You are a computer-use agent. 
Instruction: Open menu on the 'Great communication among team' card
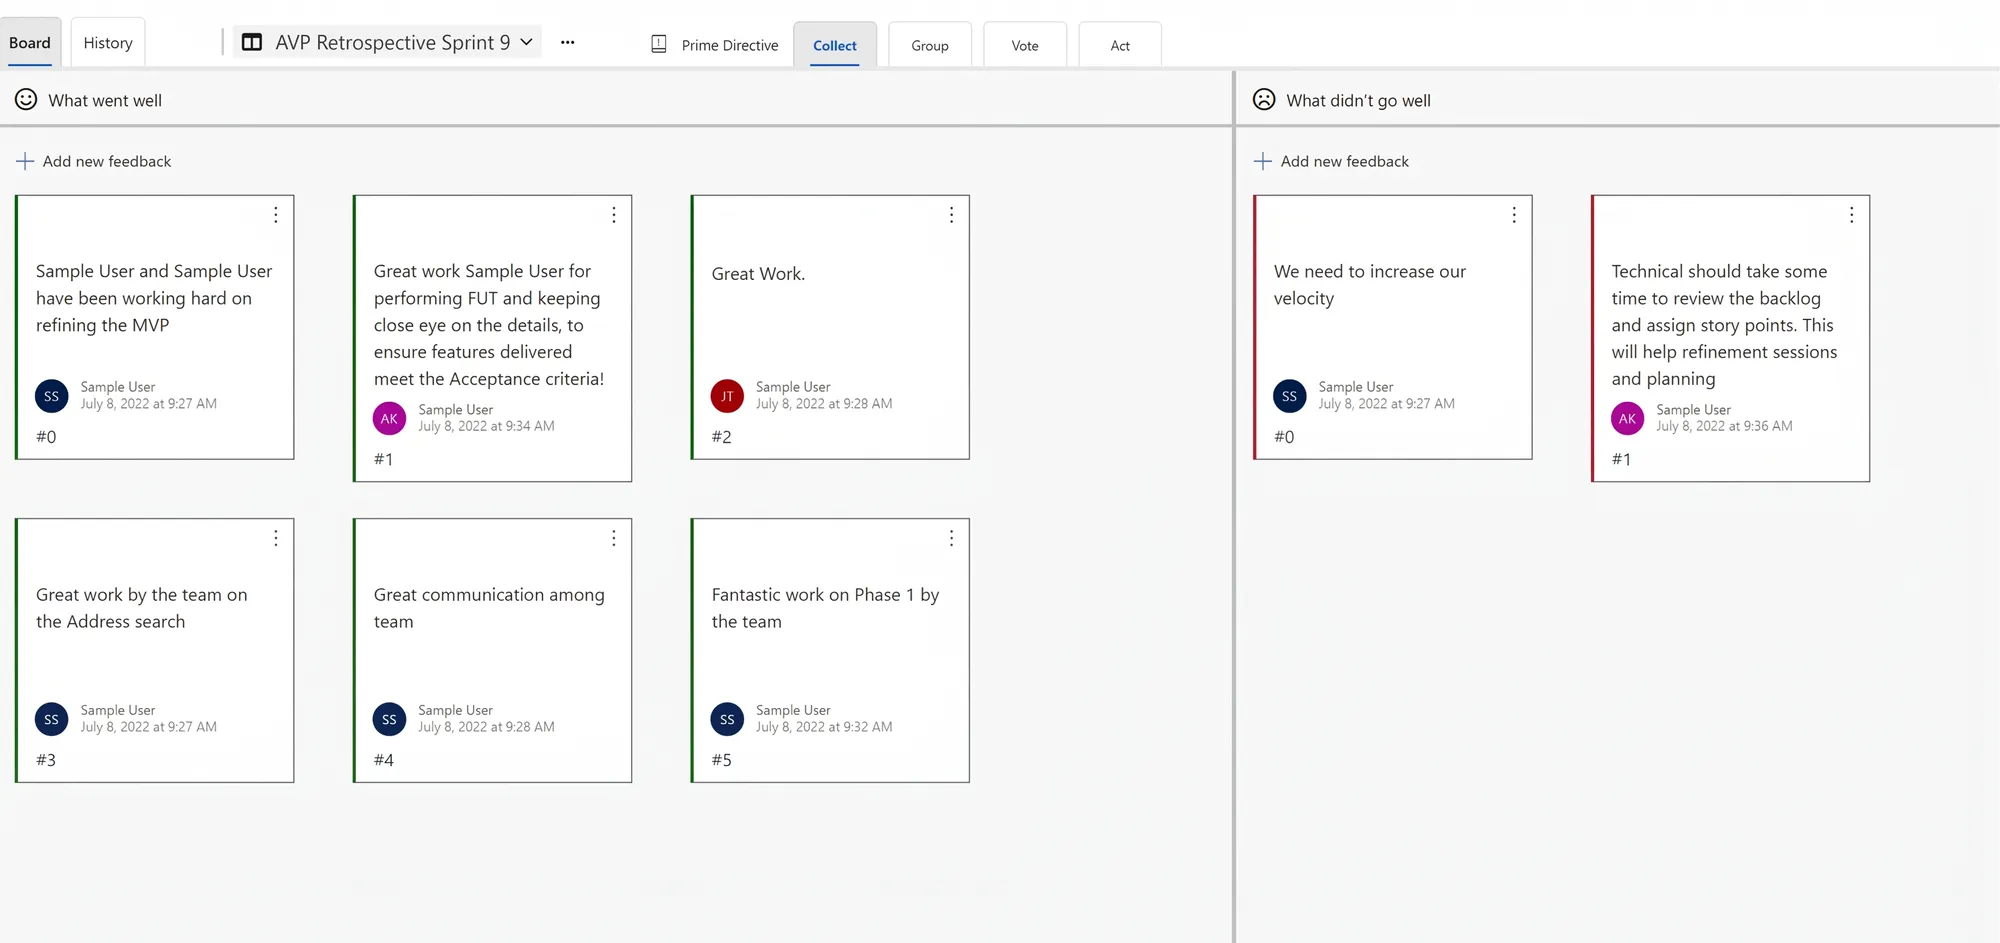tap(614, 538)
